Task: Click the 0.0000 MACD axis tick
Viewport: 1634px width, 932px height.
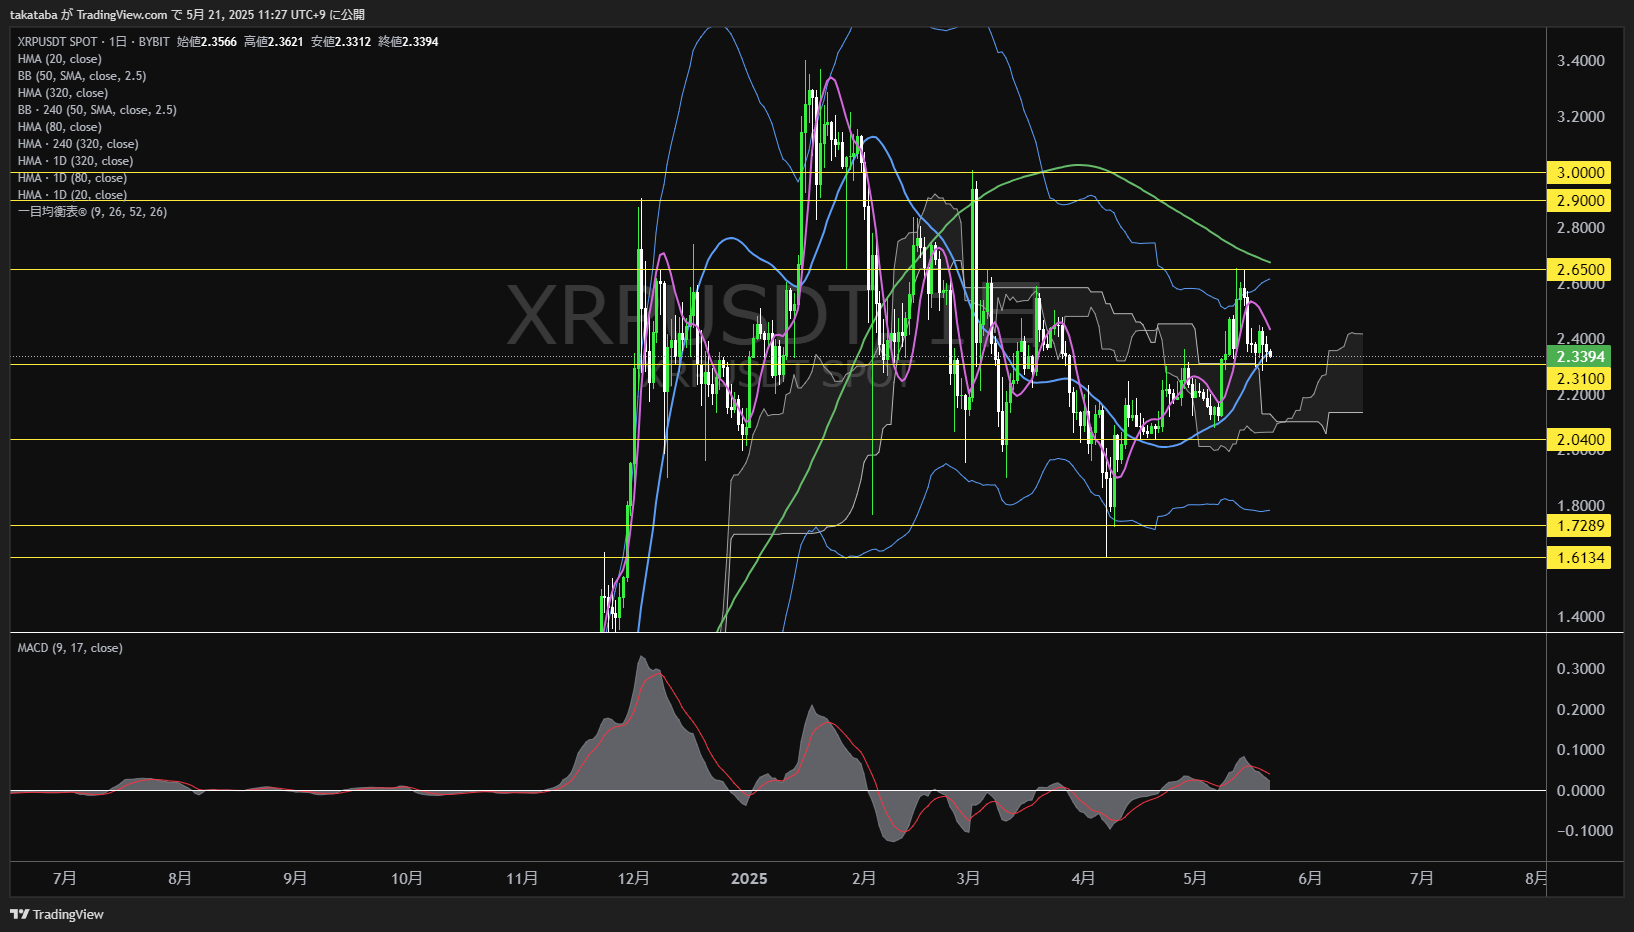Action: coord(1581,791)
